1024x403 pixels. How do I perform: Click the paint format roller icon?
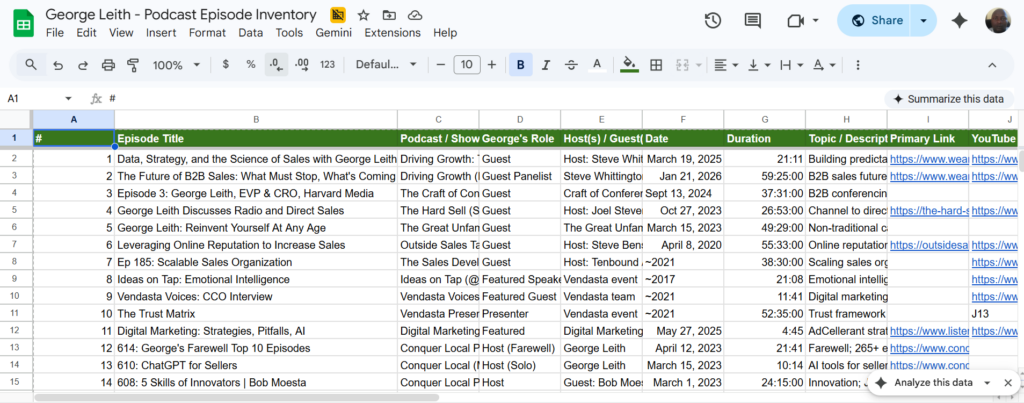[x=133, y=65]
